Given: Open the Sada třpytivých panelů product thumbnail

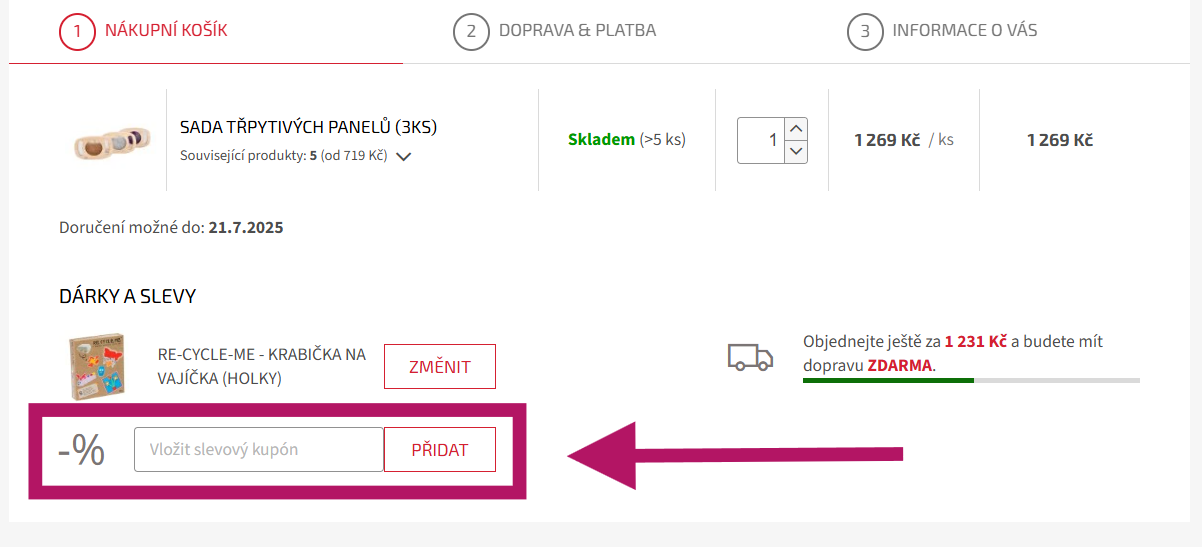Looking at the screenshot, I should click(x=112, y=141).
